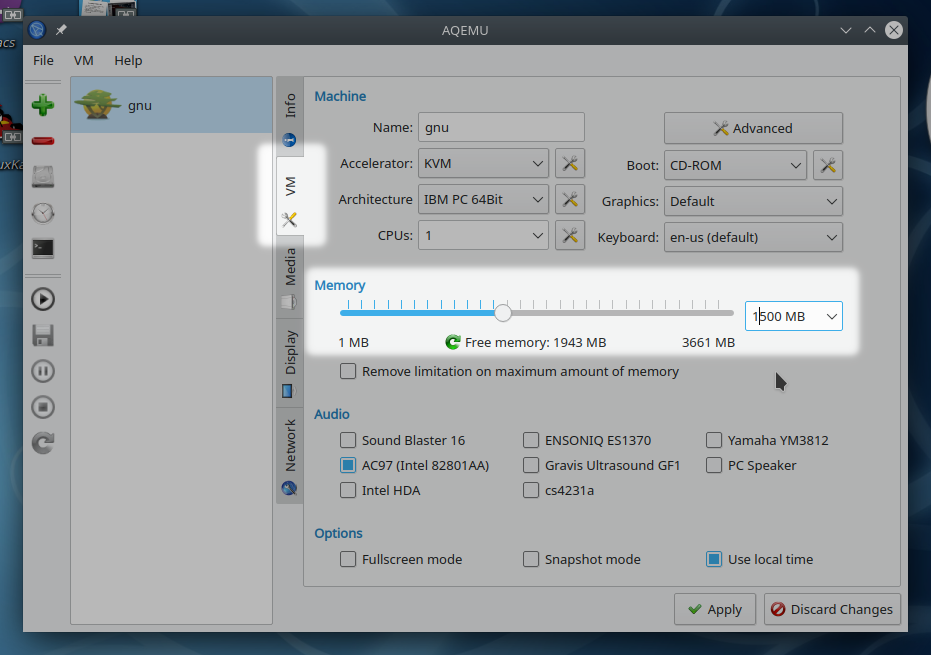931x655 pixels.
Task: Open Architecture settings wrench icon
Action: tap(570, 200)
